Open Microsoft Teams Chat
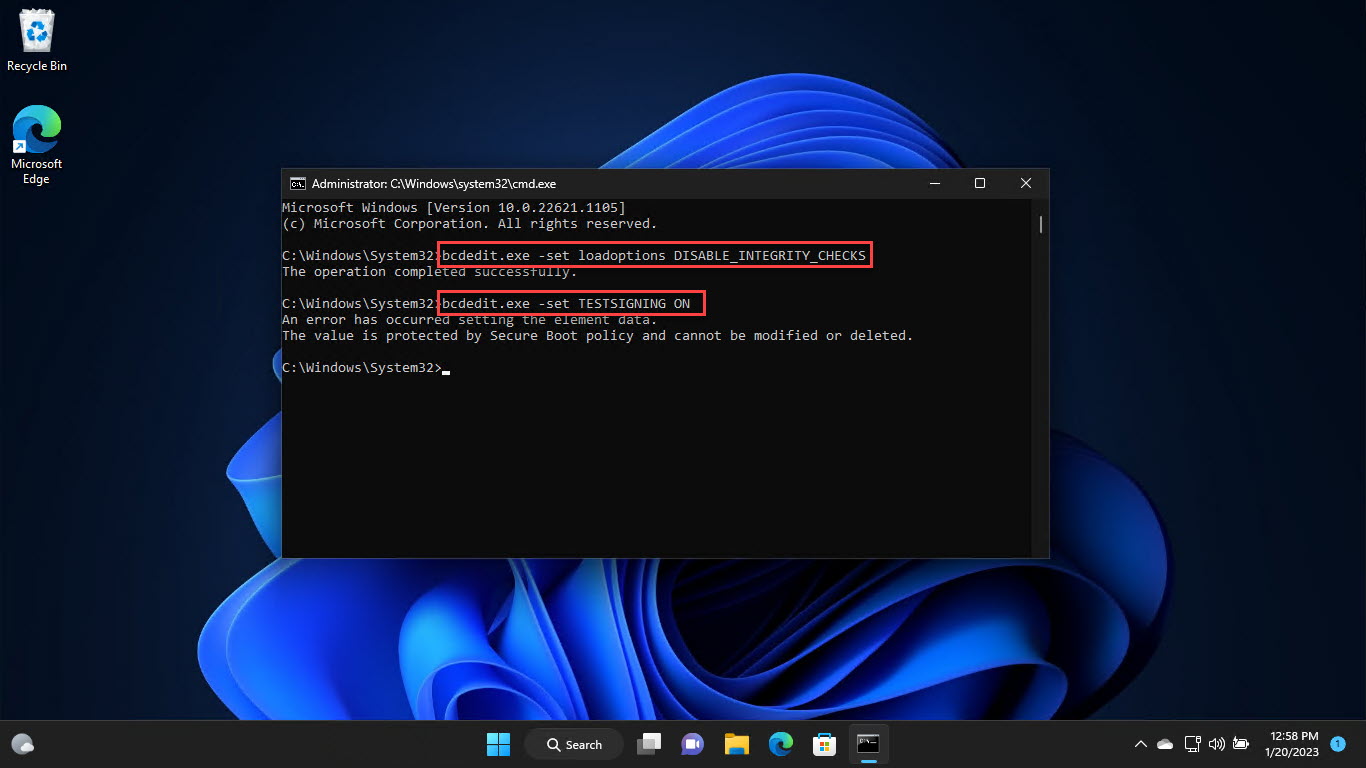The image size is (1366, 768). pyautogui.click(x=692, y=744)
